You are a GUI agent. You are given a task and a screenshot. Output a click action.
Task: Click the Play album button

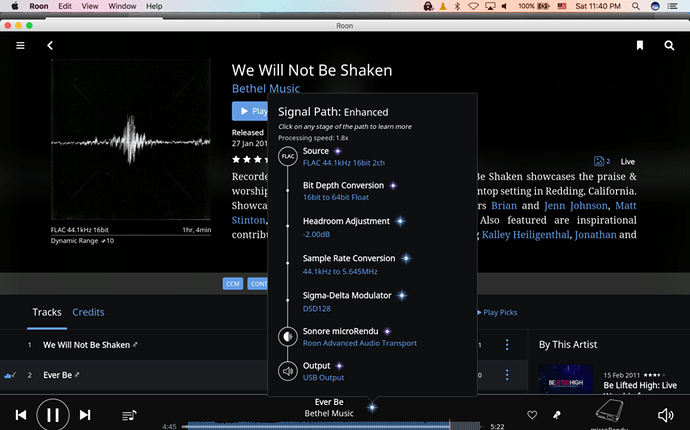tap(250, 111)
